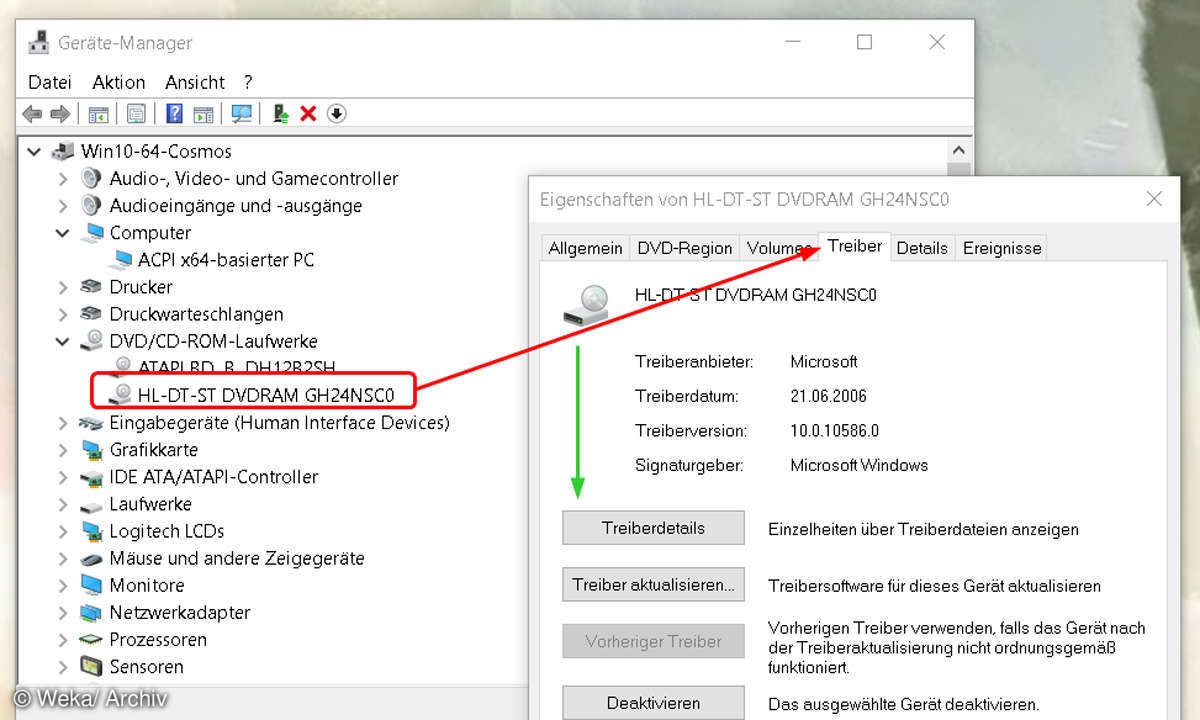Image resolution: width=1200 pixels, height=720 pixels.
Task: Select the Audio-, Video- und Gamecontroller icon
Action: (x=92, y=179)
